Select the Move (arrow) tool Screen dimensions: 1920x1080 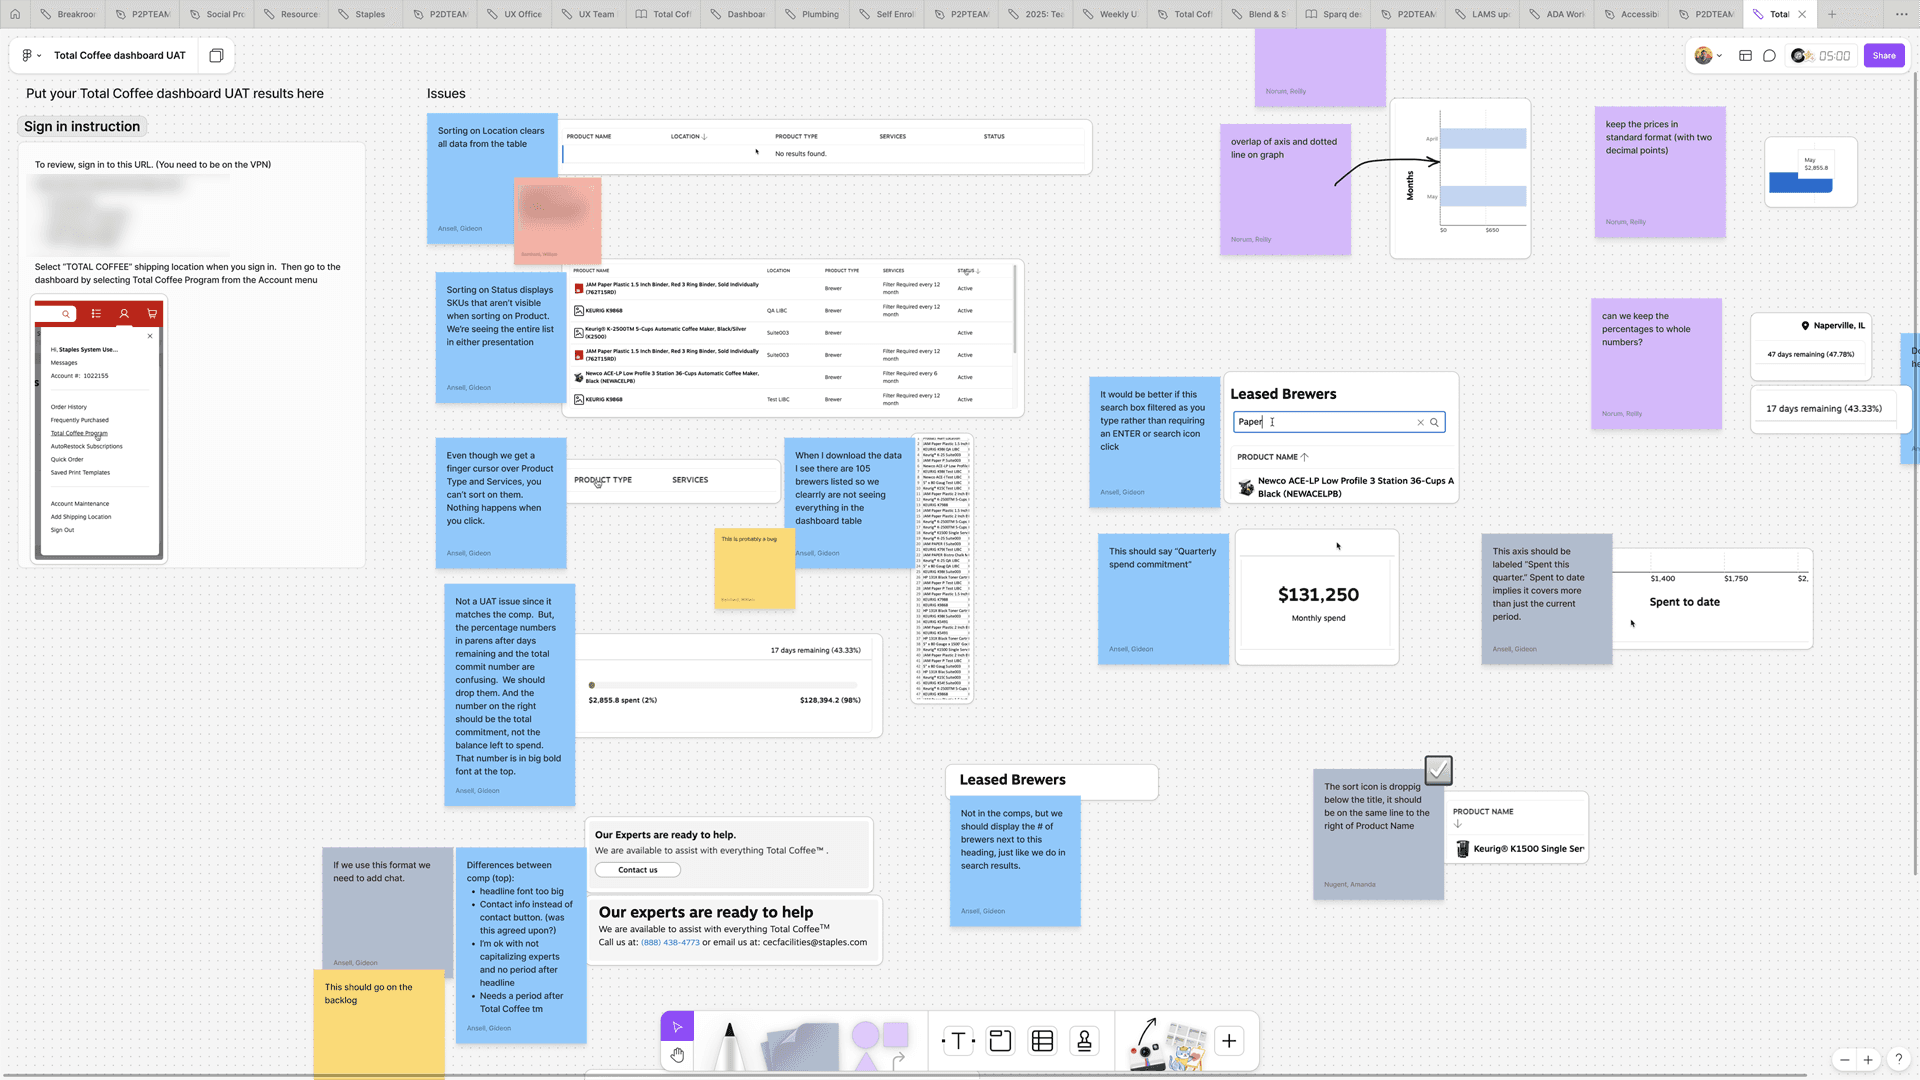677,1026
